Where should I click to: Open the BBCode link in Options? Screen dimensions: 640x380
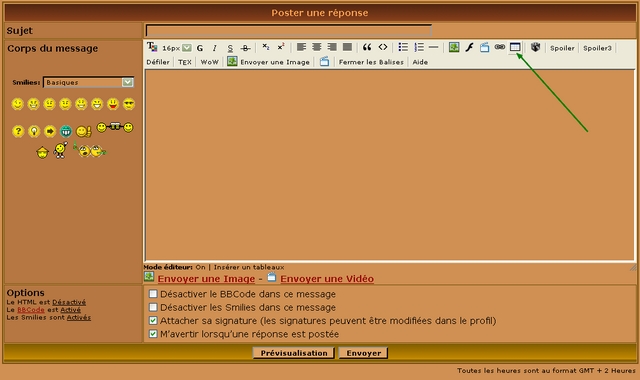click(31, 310)
